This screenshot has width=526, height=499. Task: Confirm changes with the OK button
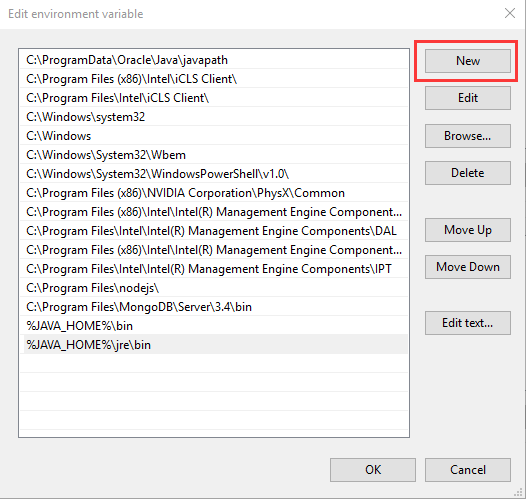pos(373,470)
